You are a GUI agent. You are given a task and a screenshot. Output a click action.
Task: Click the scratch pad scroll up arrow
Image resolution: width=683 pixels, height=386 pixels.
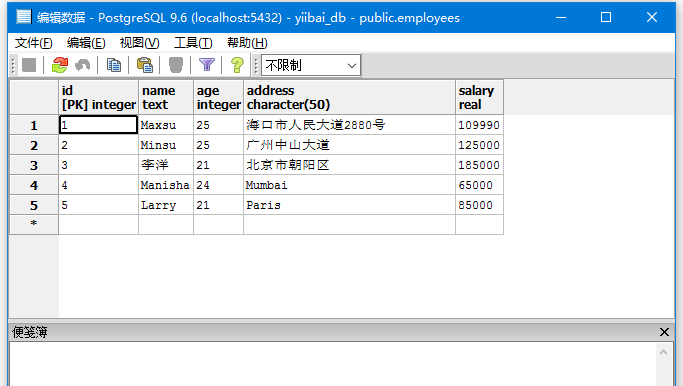pyautogui.click(x=663, y=352)
